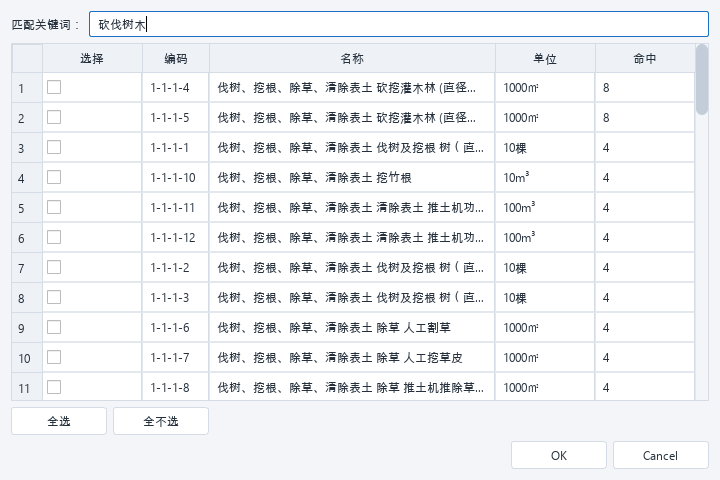720x480 pixels.
Task: Click name cell ending 推土机推除草…
Action: [352, 387]
